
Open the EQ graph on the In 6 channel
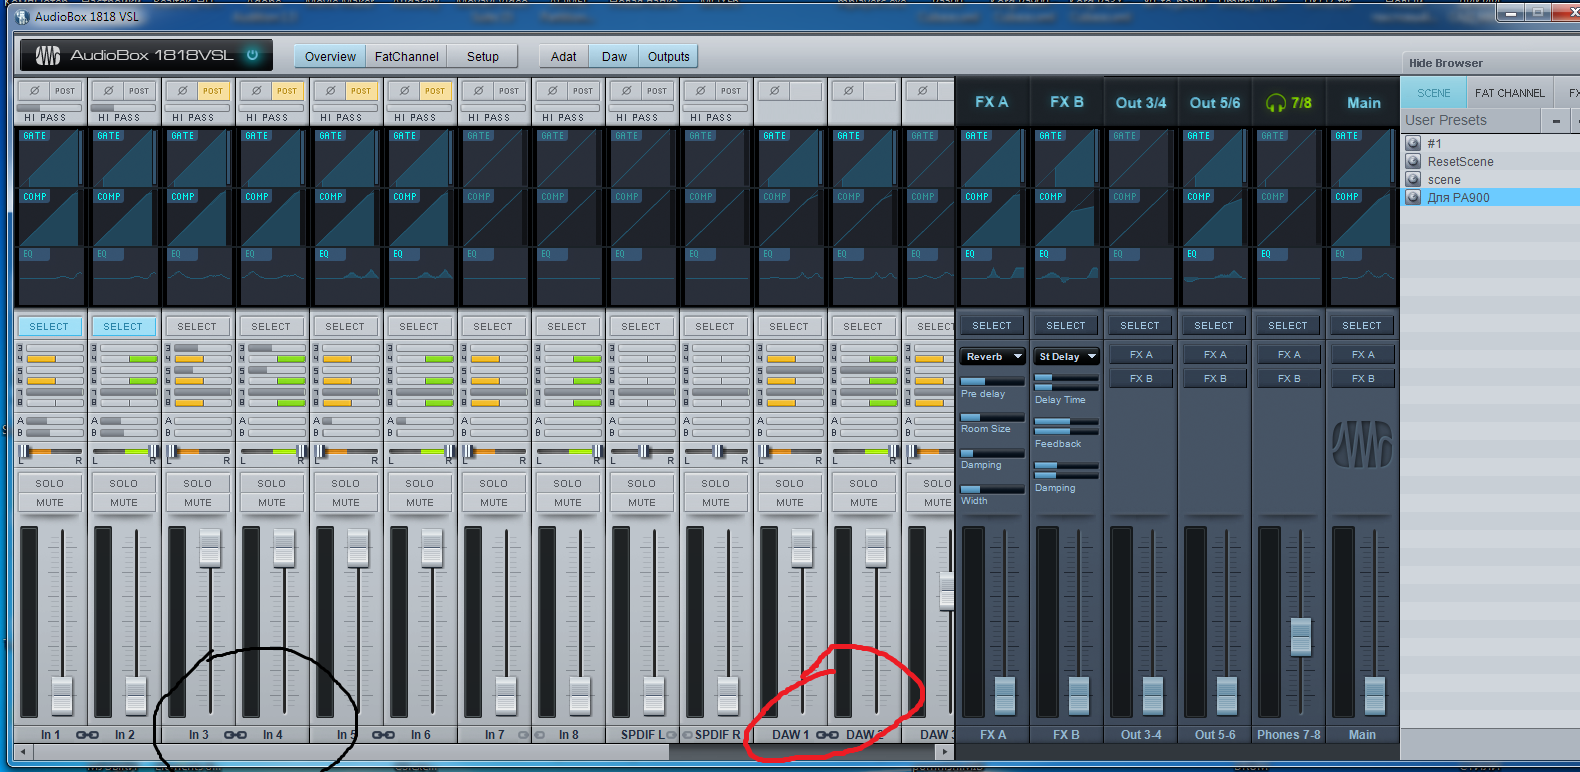tap(421, 276)
